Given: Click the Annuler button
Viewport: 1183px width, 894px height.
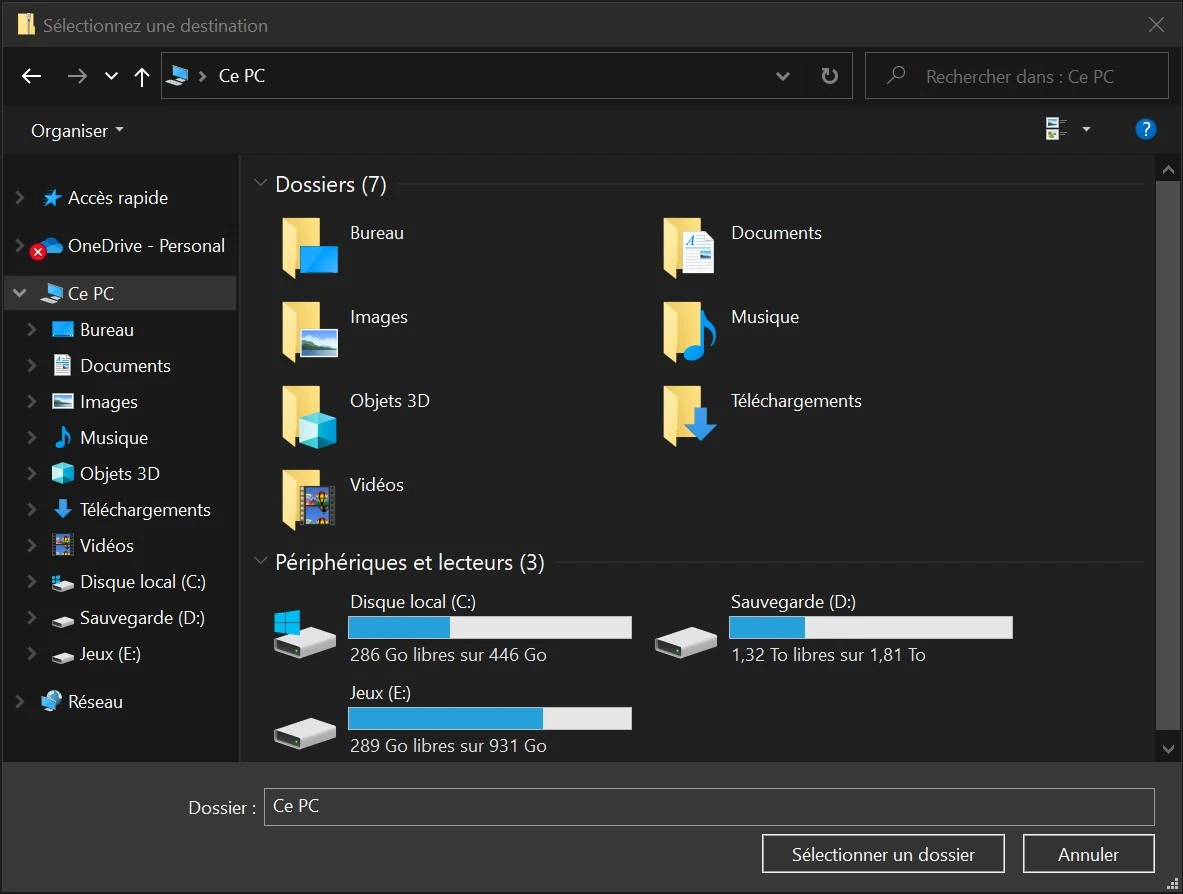Looking at the screenshot, I should pyautogui.click(x=1088, y=854).
